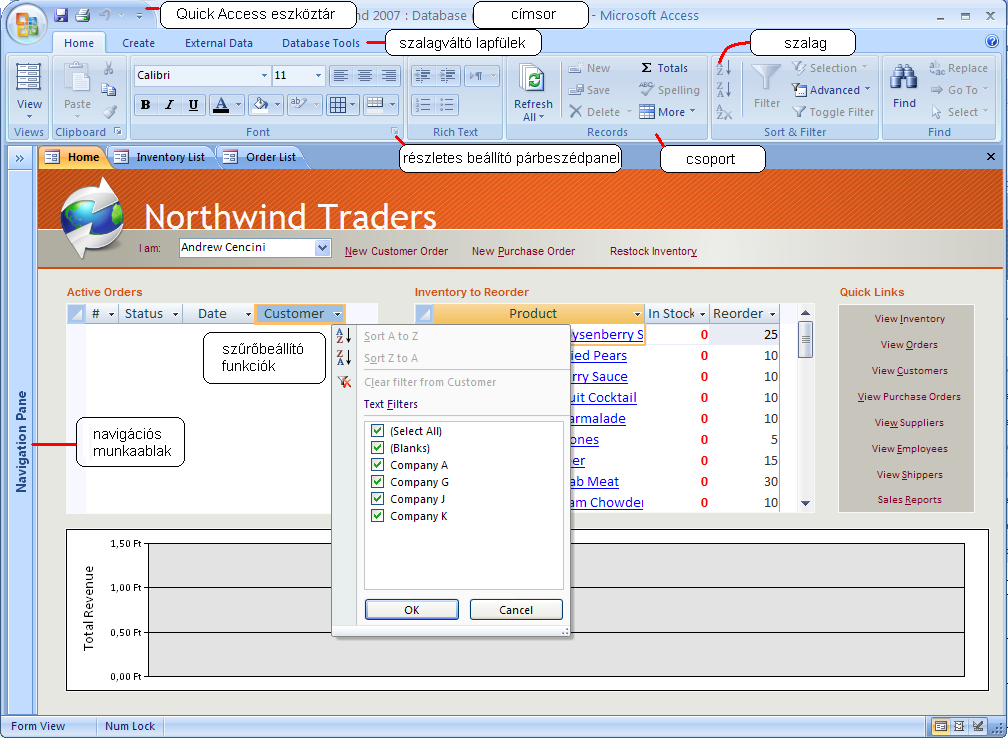Switch to Inventory List document tab

pyautogui.click(x=161, y=157)
